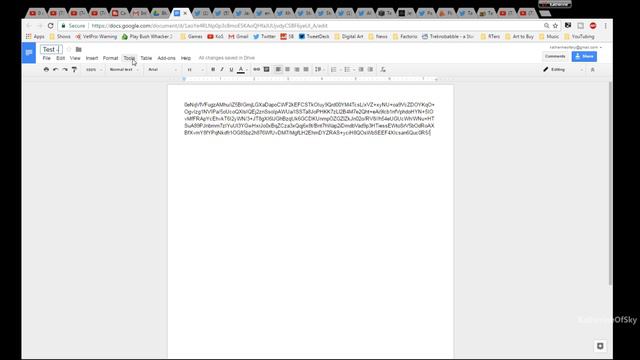
Task: Toggle bold formatting
Action: click(213, 70)
